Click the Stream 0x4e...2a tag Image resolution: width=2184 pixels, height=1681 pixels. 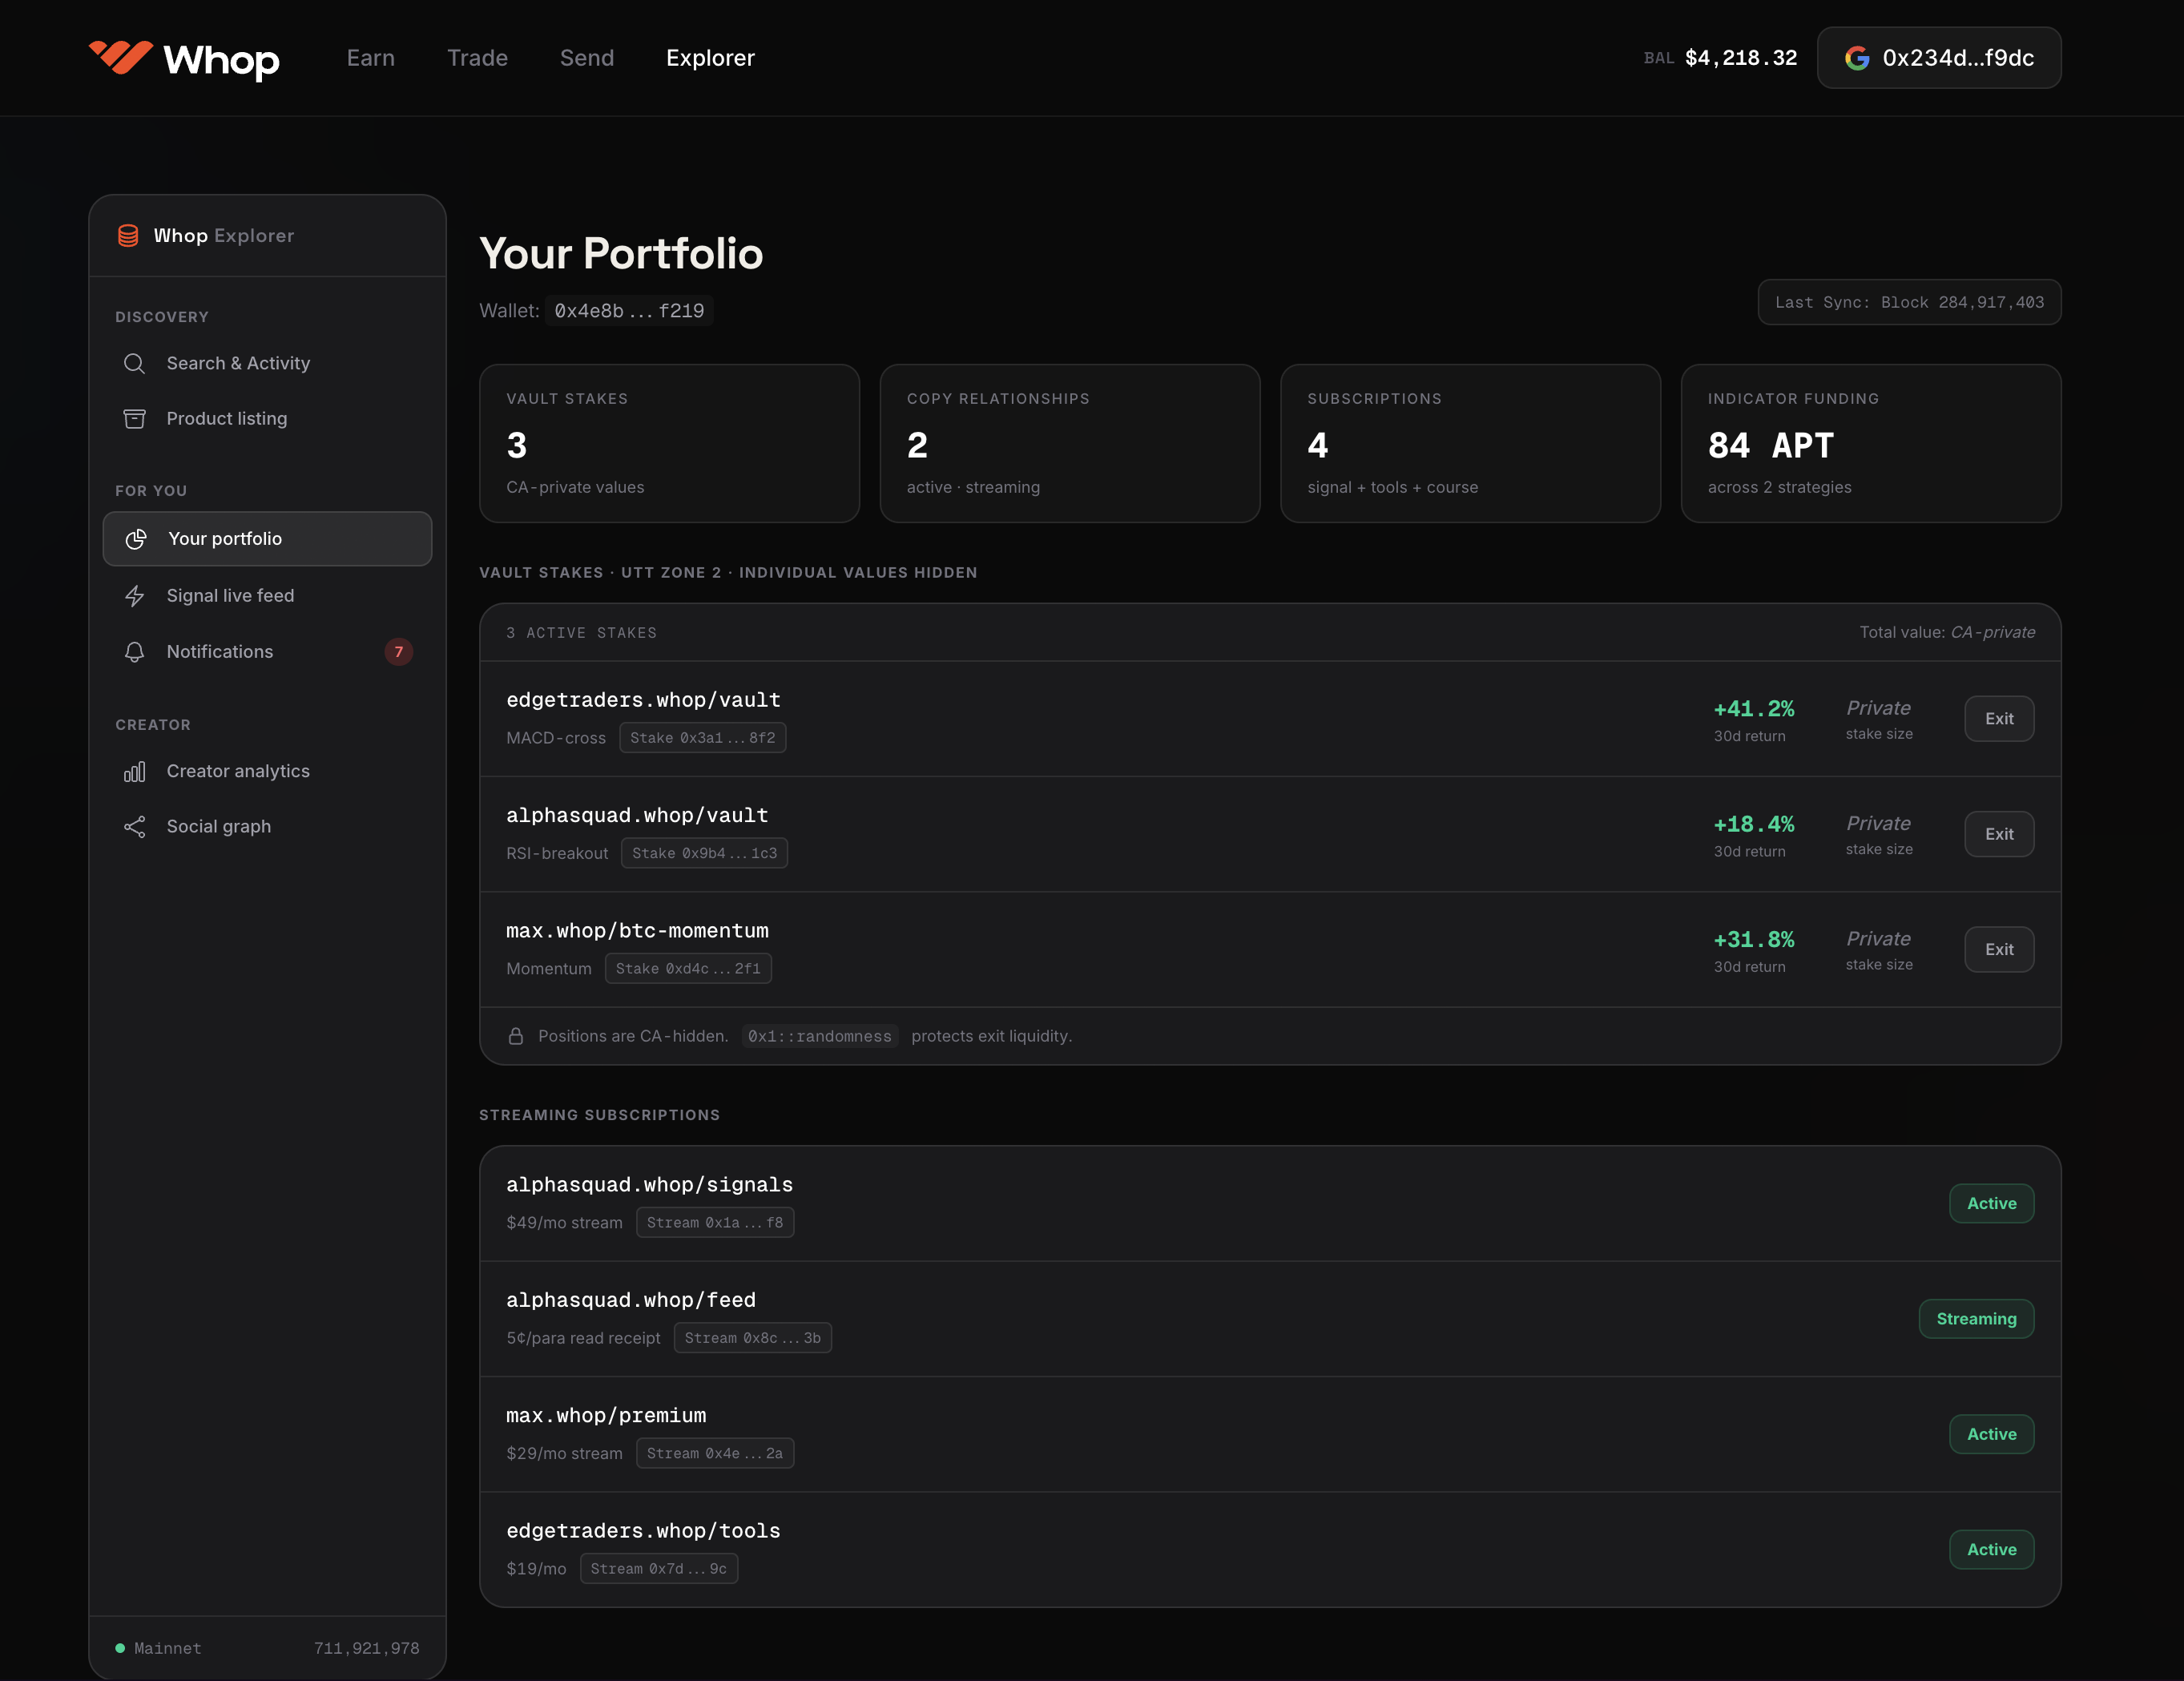click(x=715, y=1453)
